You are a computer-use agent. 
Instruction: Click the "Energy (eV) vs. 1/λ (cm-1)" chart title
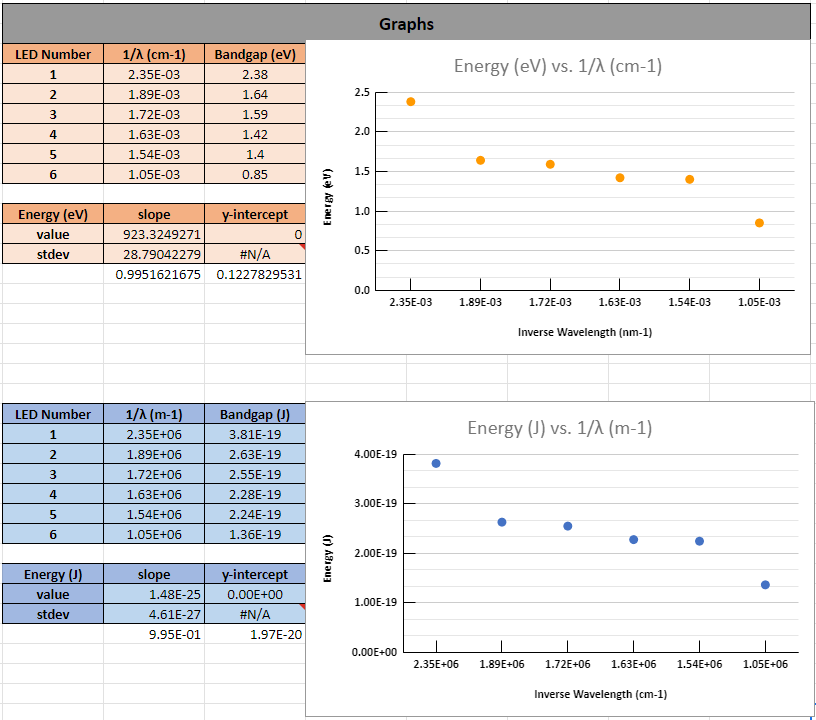point(557,67)
